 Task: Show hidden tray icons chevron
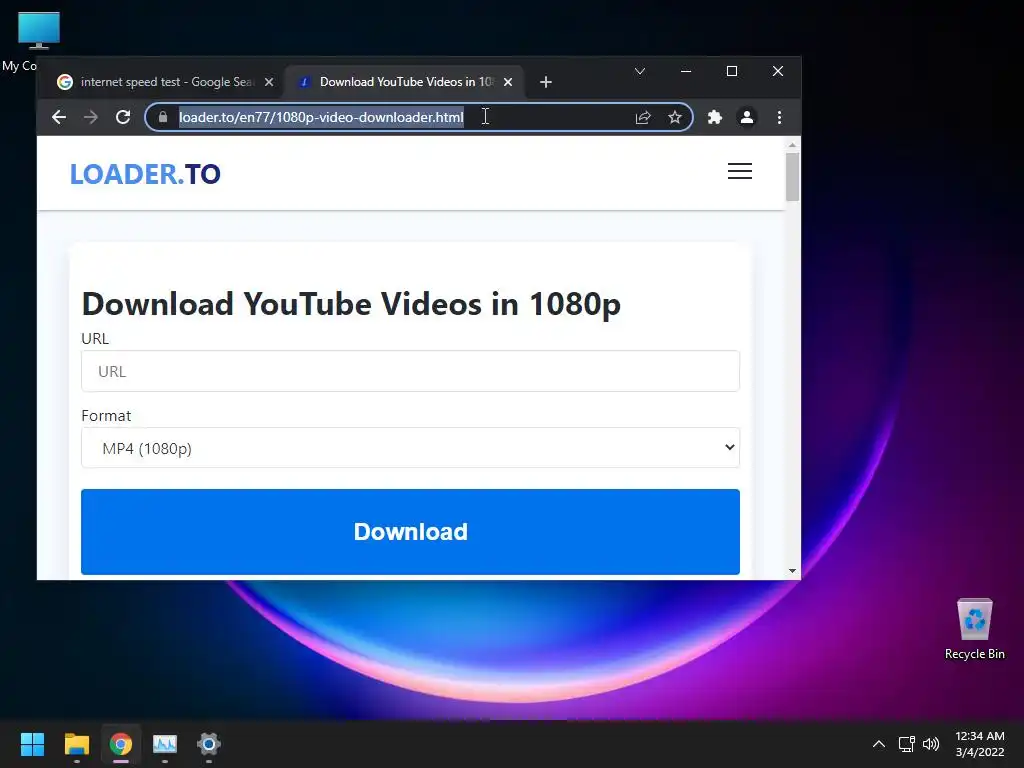(879, 744)
